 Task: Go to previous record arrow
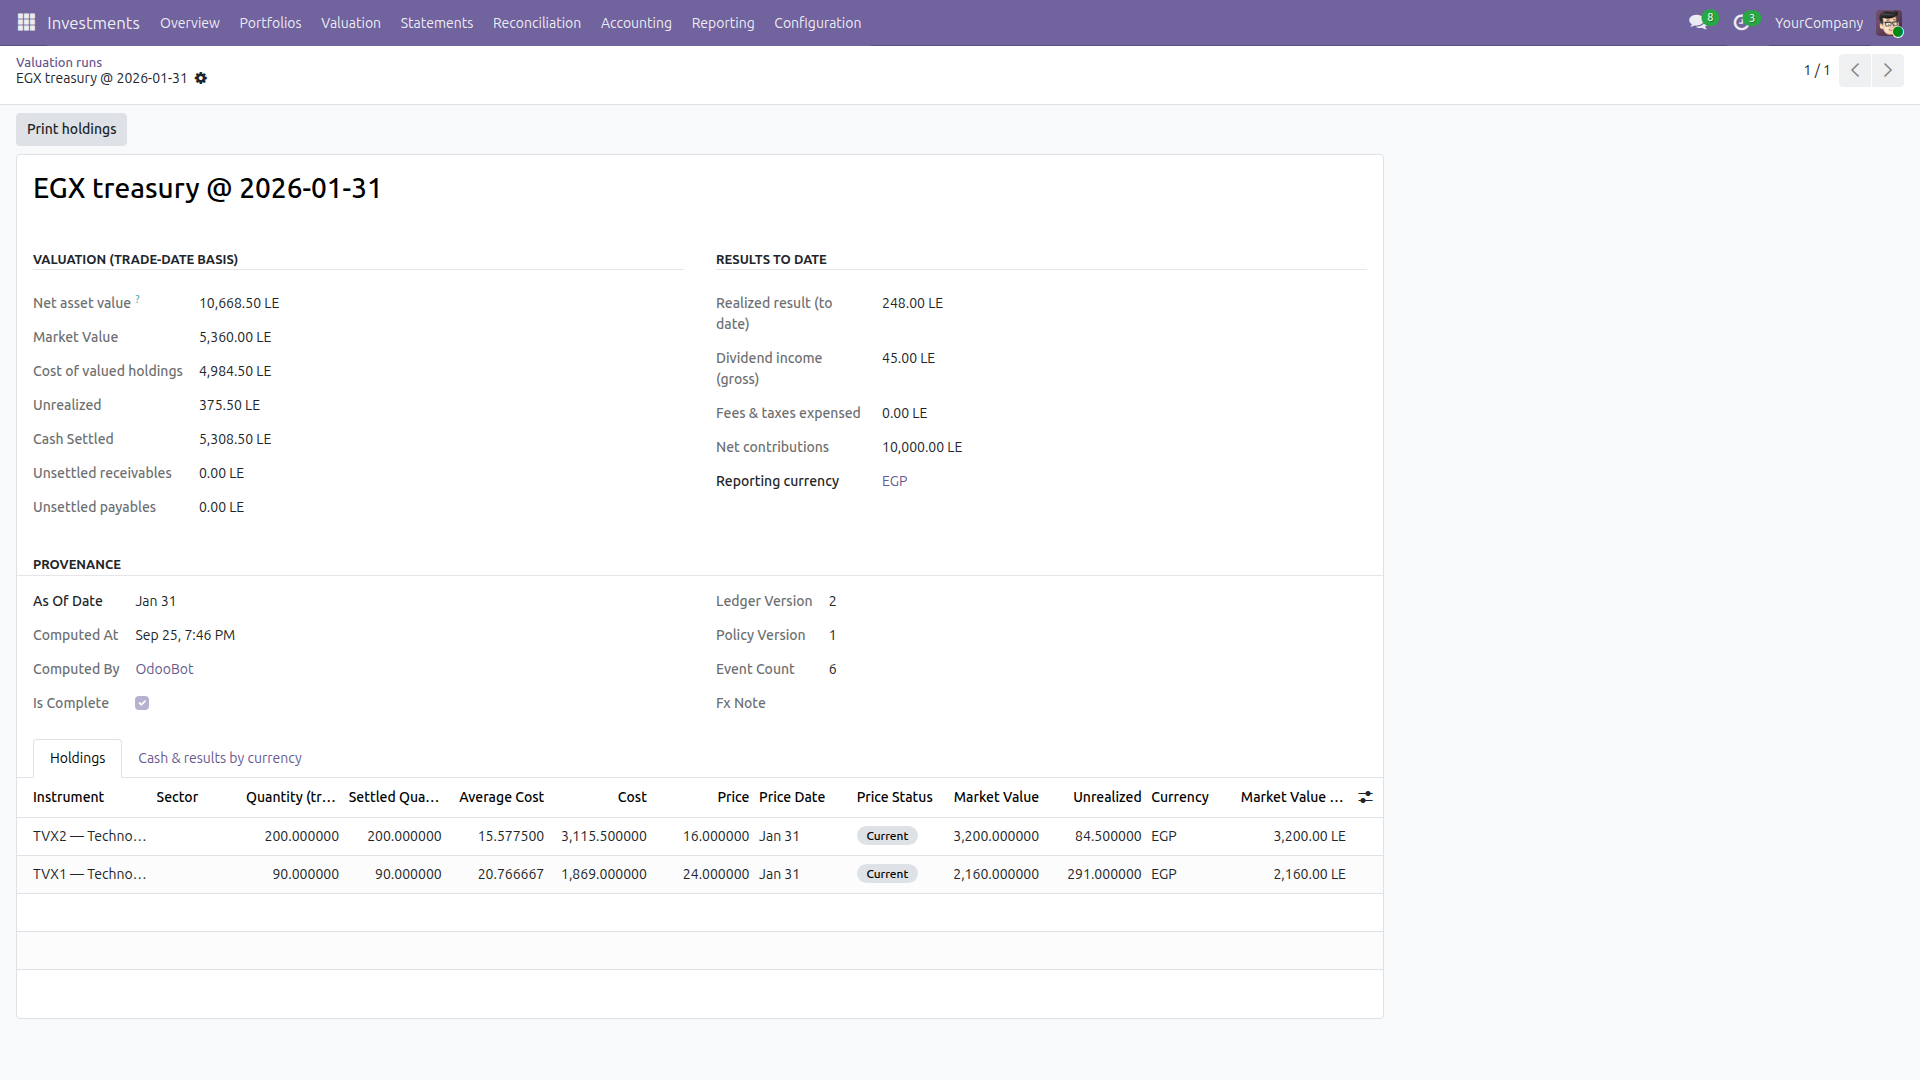click(1855, 70)
